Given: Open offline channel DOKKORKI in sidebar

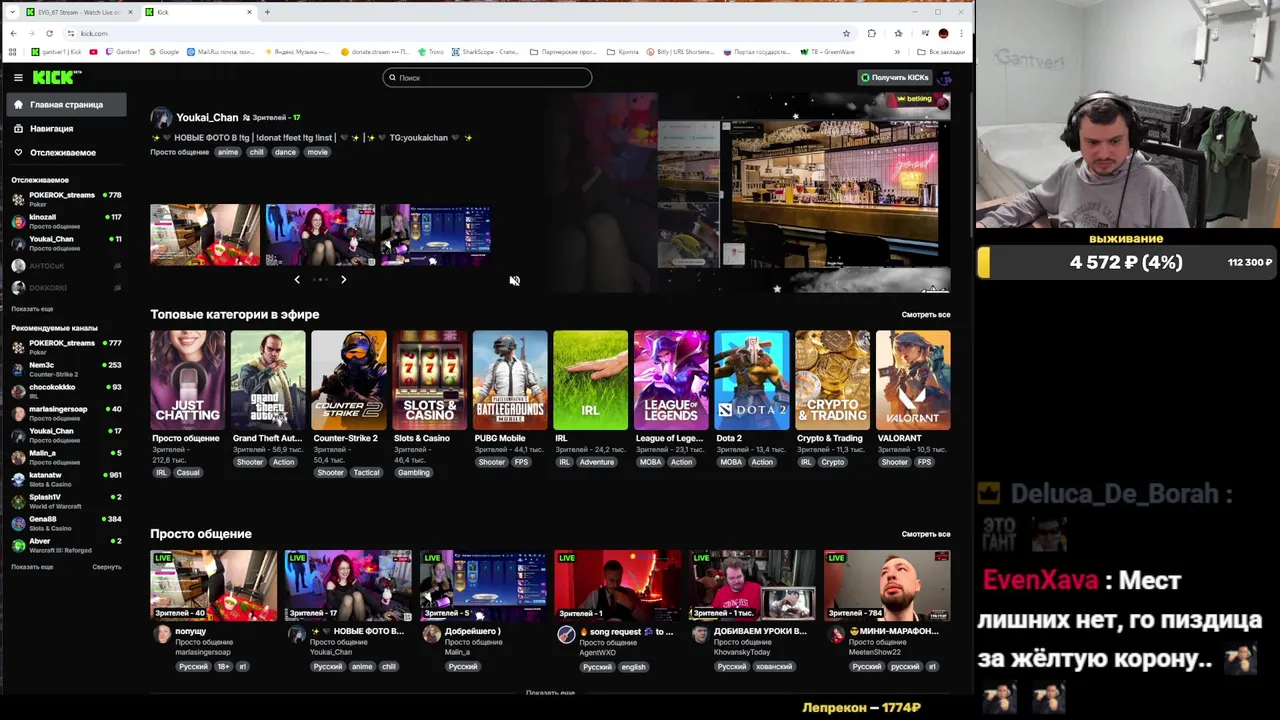Looking at the screenshot, I should click(66, 288).
